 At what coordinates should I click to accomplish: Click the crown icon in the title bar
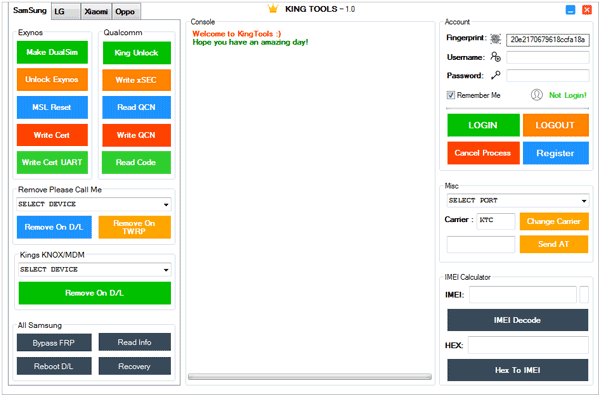(273, 8)
